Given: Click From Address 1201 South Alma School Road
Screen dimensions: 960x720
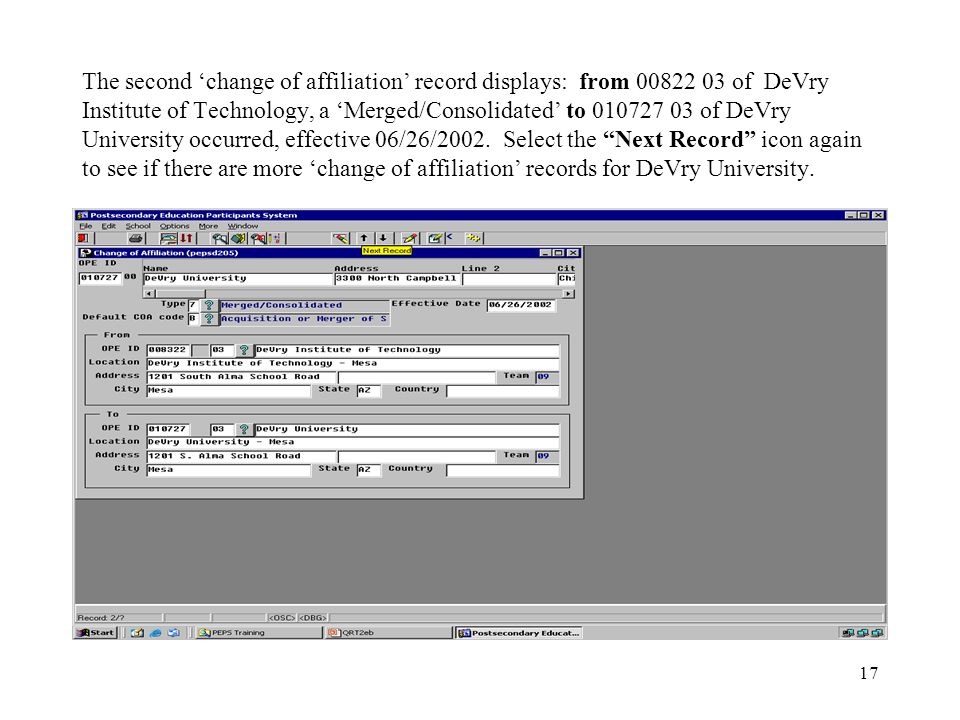Looking at the screenshot, I should click(x=241, y=377).
